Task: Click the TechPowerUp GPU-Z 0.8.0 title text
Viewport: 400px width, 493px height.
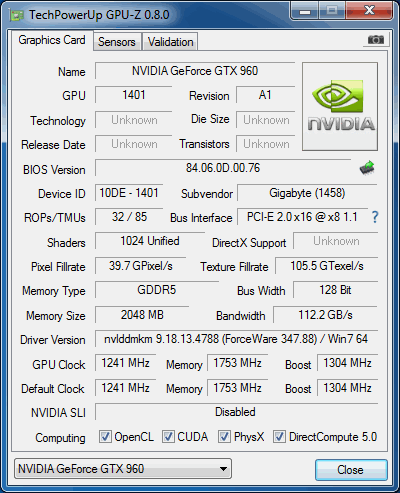Action: coord(99,15)
